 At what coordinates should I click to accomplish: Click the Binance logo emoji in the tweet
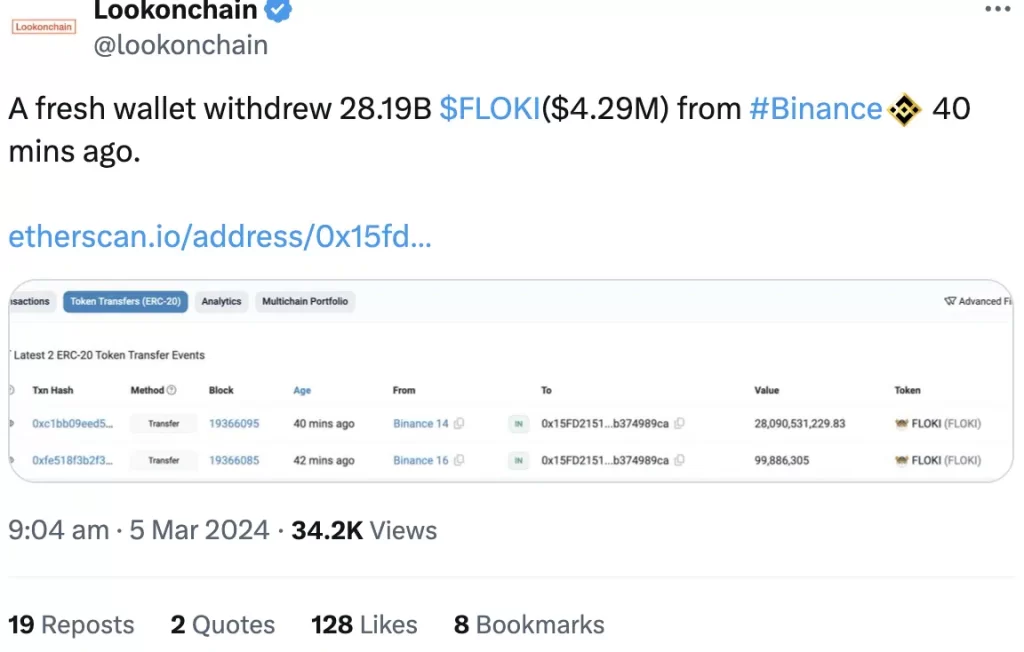click(905, 109)
